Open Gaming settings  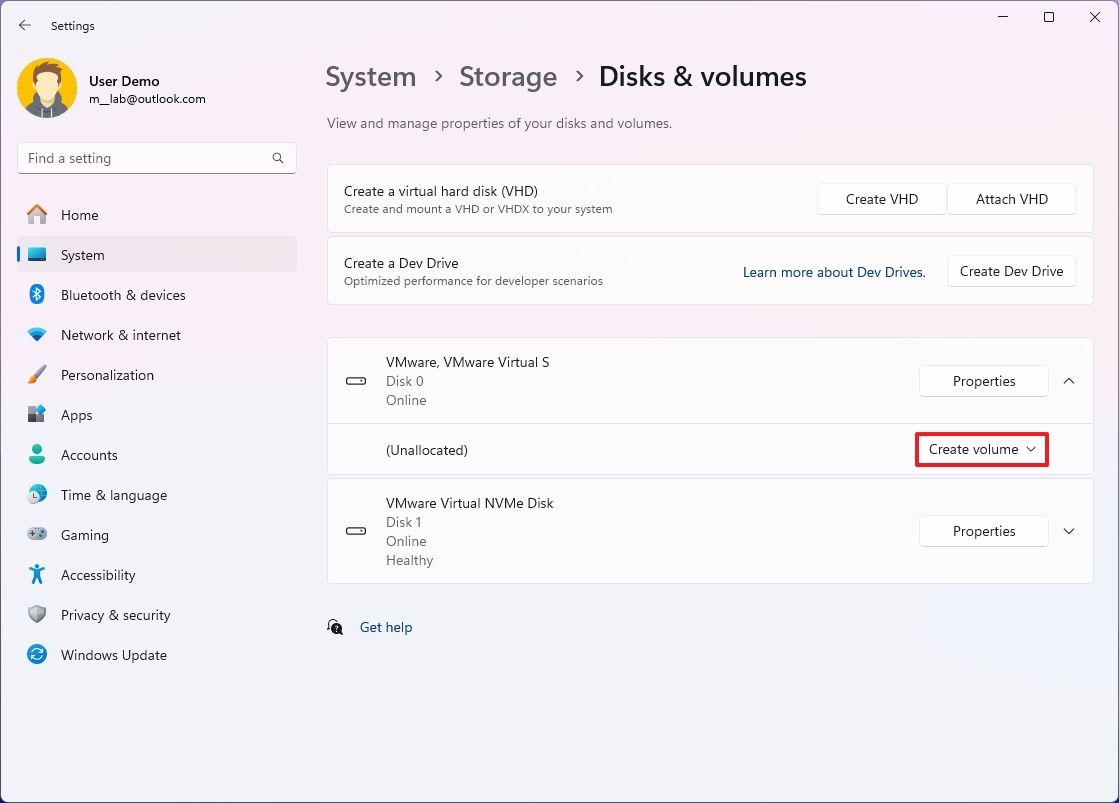pos(85,534)
